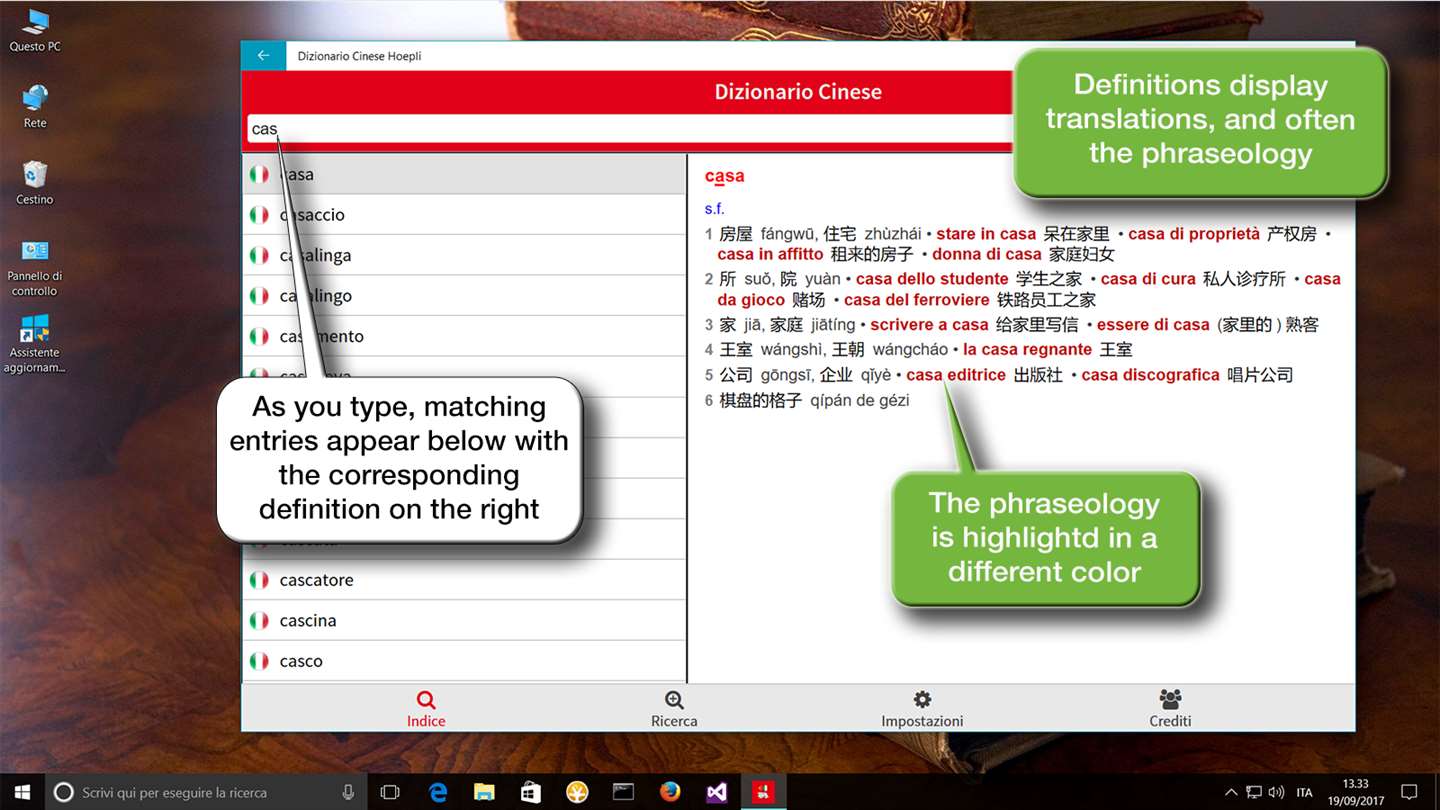Open the Action Center notifications icon
The height and width of the screenshot is (810, 1440).
[1409, 792]
